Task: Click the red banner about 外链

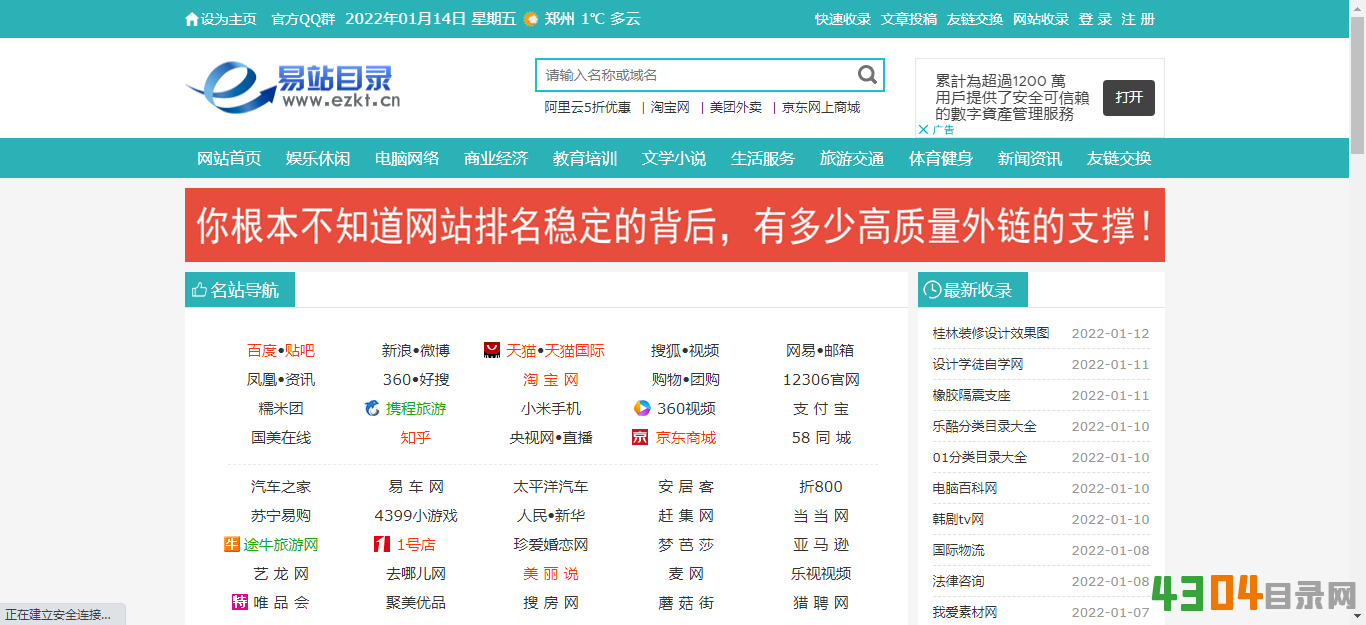Action: pos(675,225)
